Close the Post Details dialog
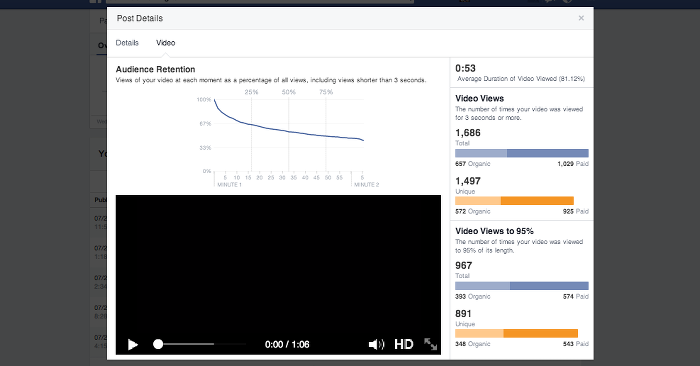This screenshot has width=700, height=366. 581,18
